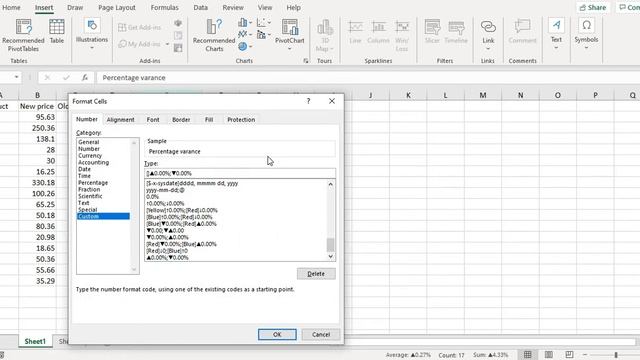Click the Slicer filter icon
Image resolution: width=640 pixels, height=360 pixels.
[x=432, y=31]
